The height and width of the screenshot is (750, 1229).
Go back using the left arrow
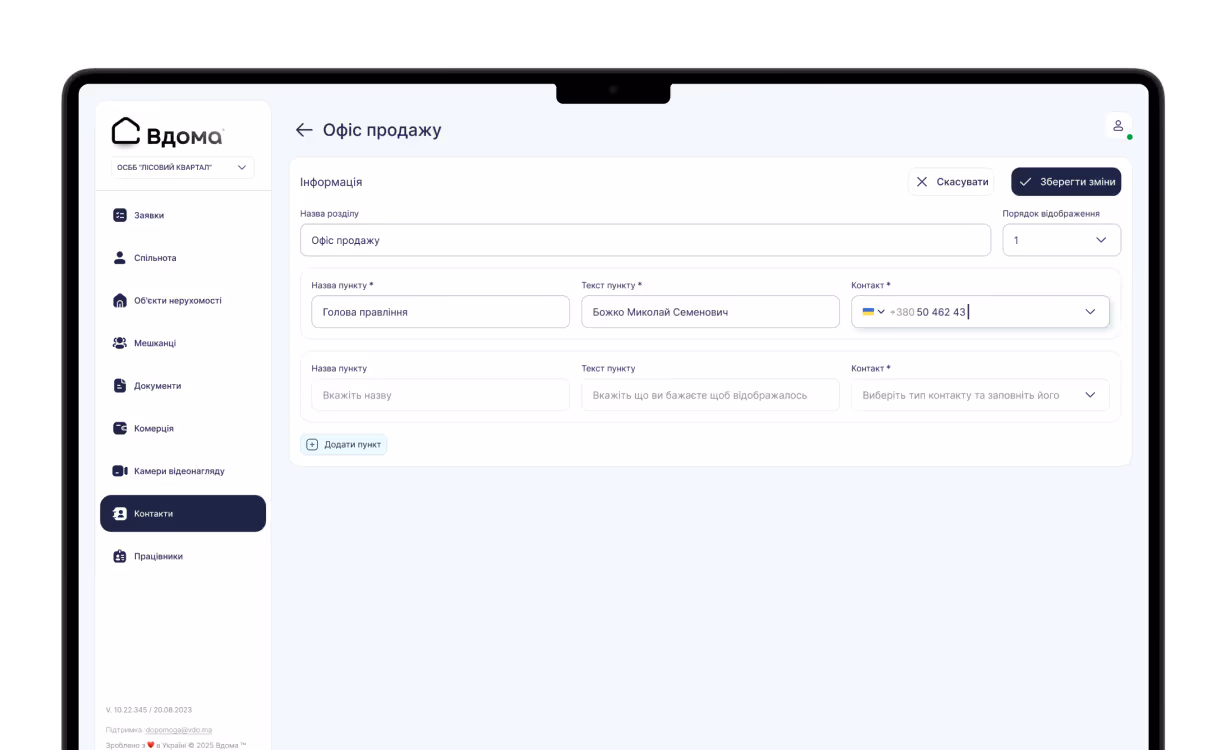(304, 130)
